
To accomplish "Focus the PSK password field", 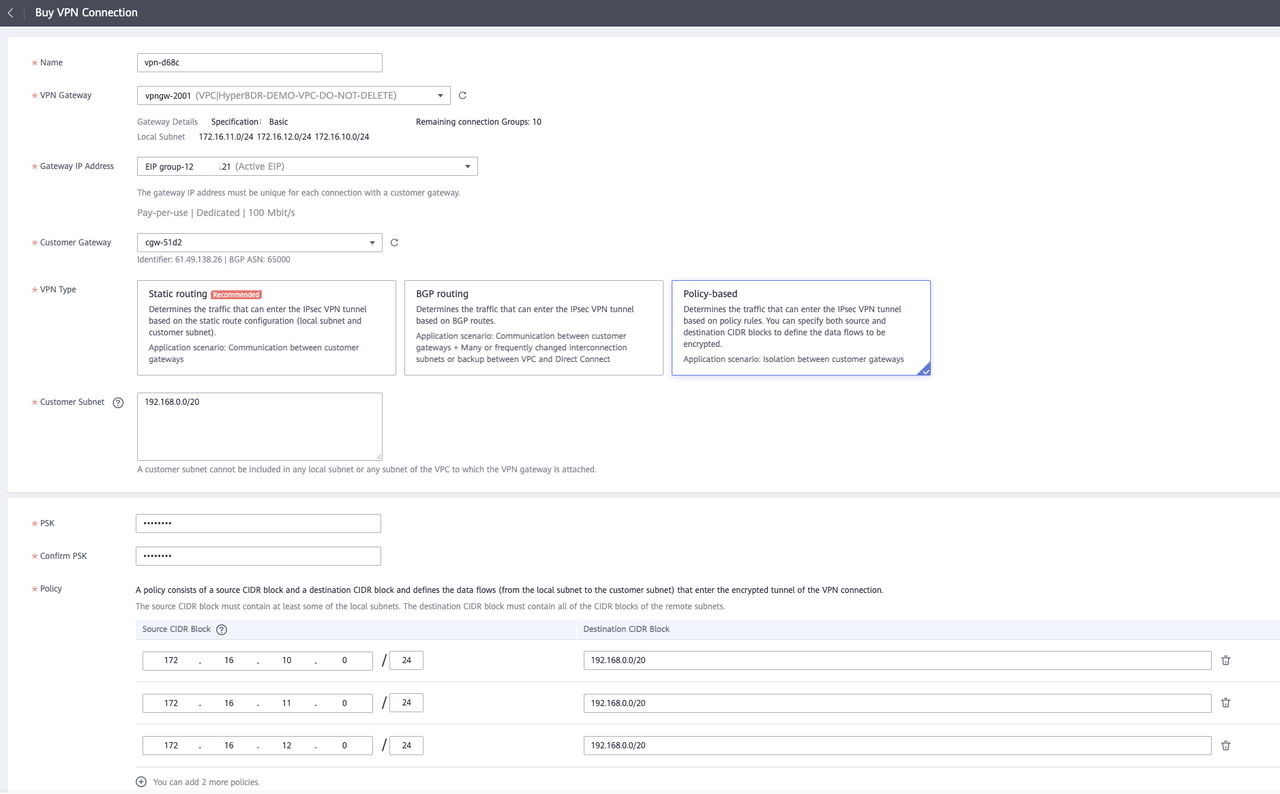I will pos(259,523).
